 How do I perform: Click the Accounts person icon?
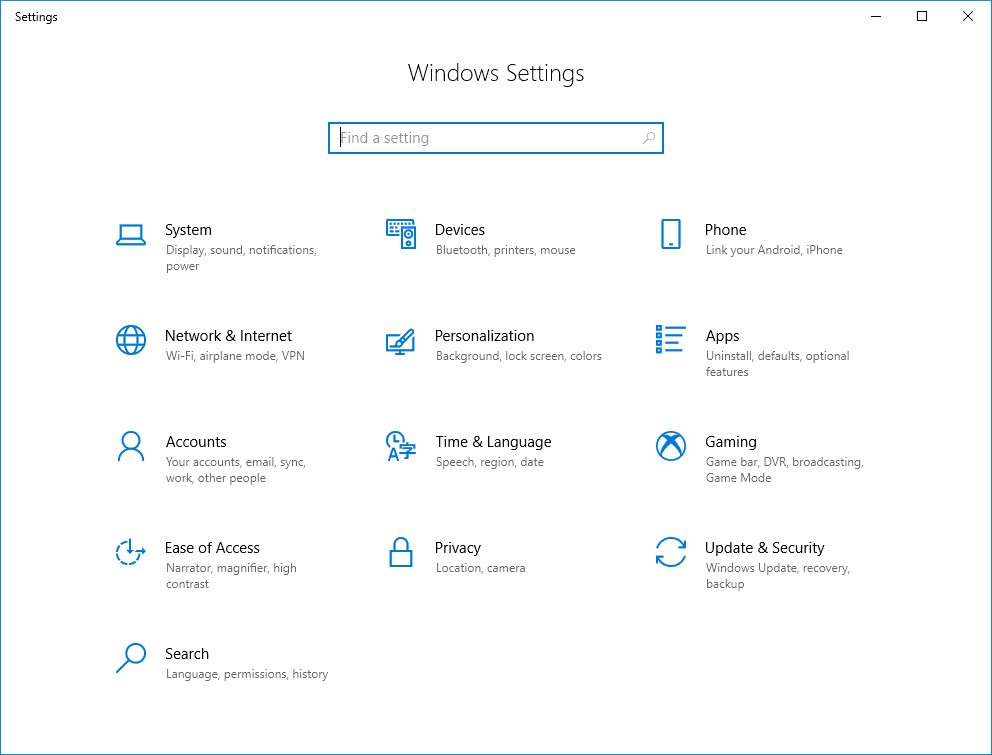pos(131,446)
